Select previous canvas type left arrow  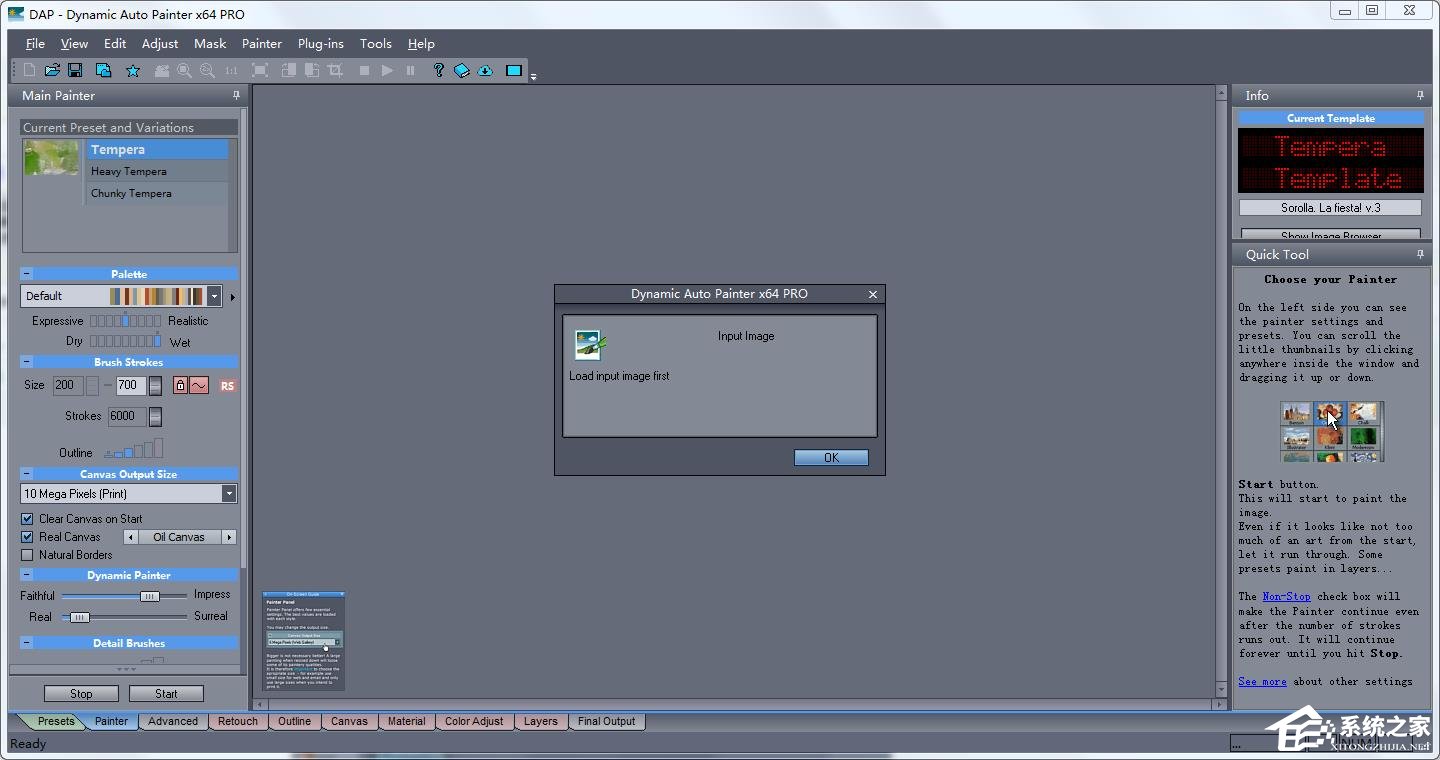[x=130, y=537]
